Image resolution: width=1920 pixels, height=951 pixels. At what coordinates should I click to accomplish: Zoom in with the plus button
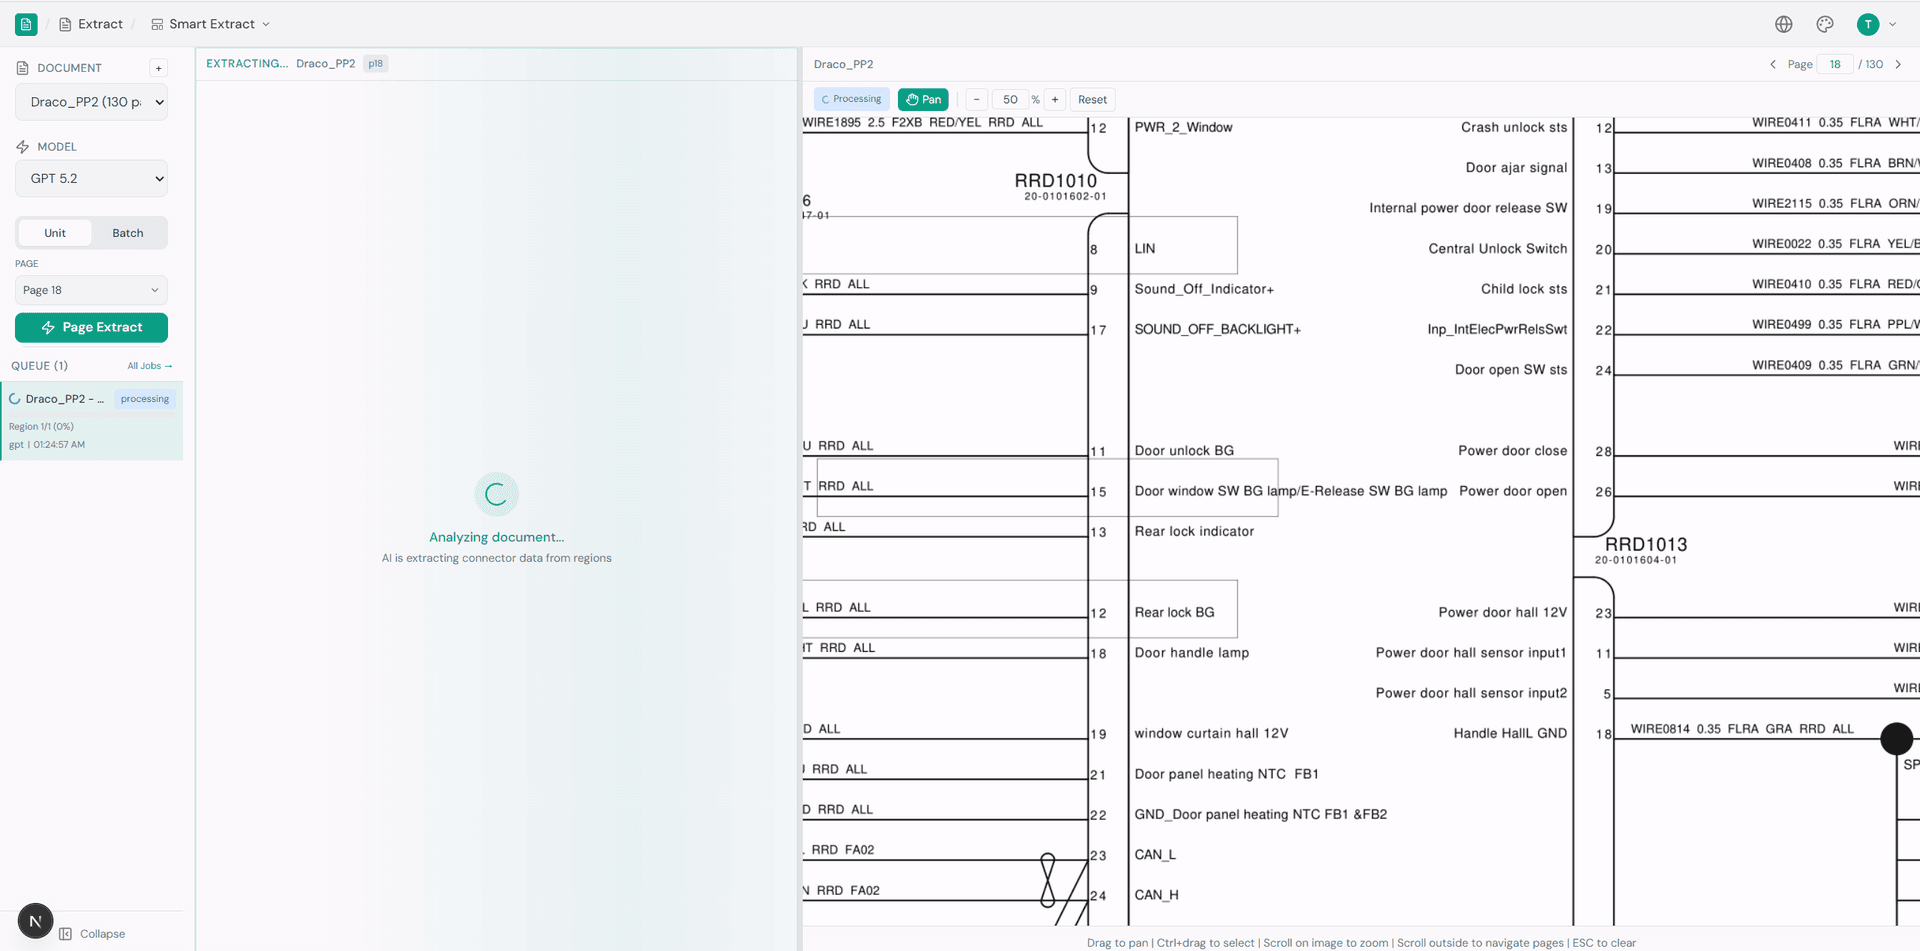coord(1055,99)
